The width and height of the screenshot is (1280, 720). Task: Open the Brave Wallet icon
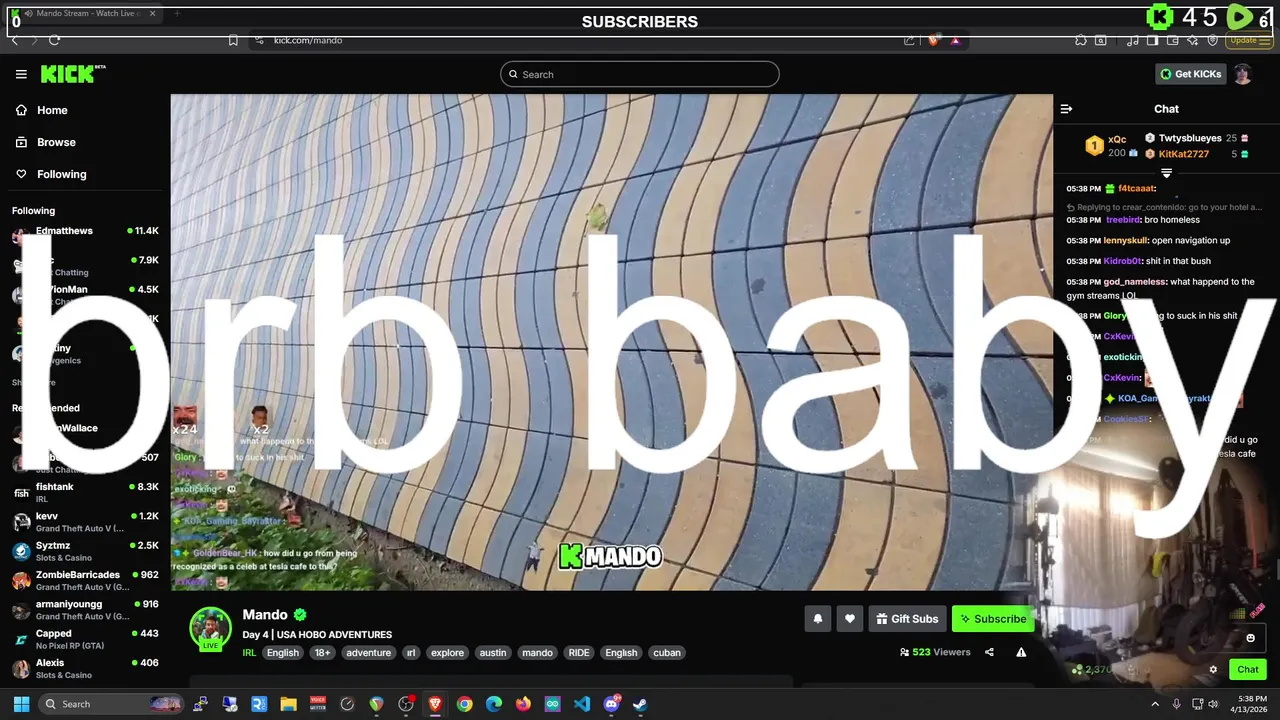pyautogui.click(x=1172, y=40)
